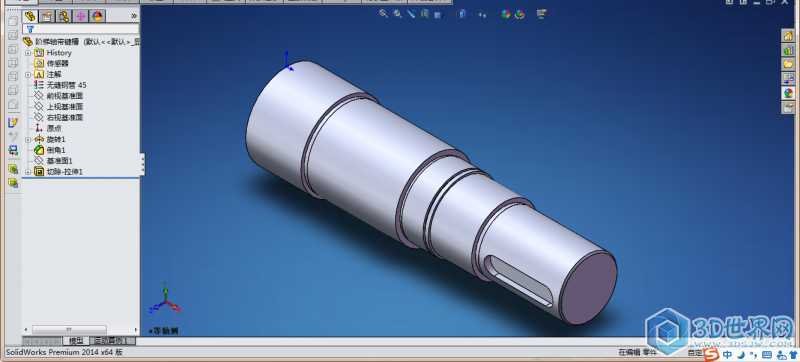Open Edit Appearance color ball in view toolbar
The image size is (800, 362).
coord(506,14)
